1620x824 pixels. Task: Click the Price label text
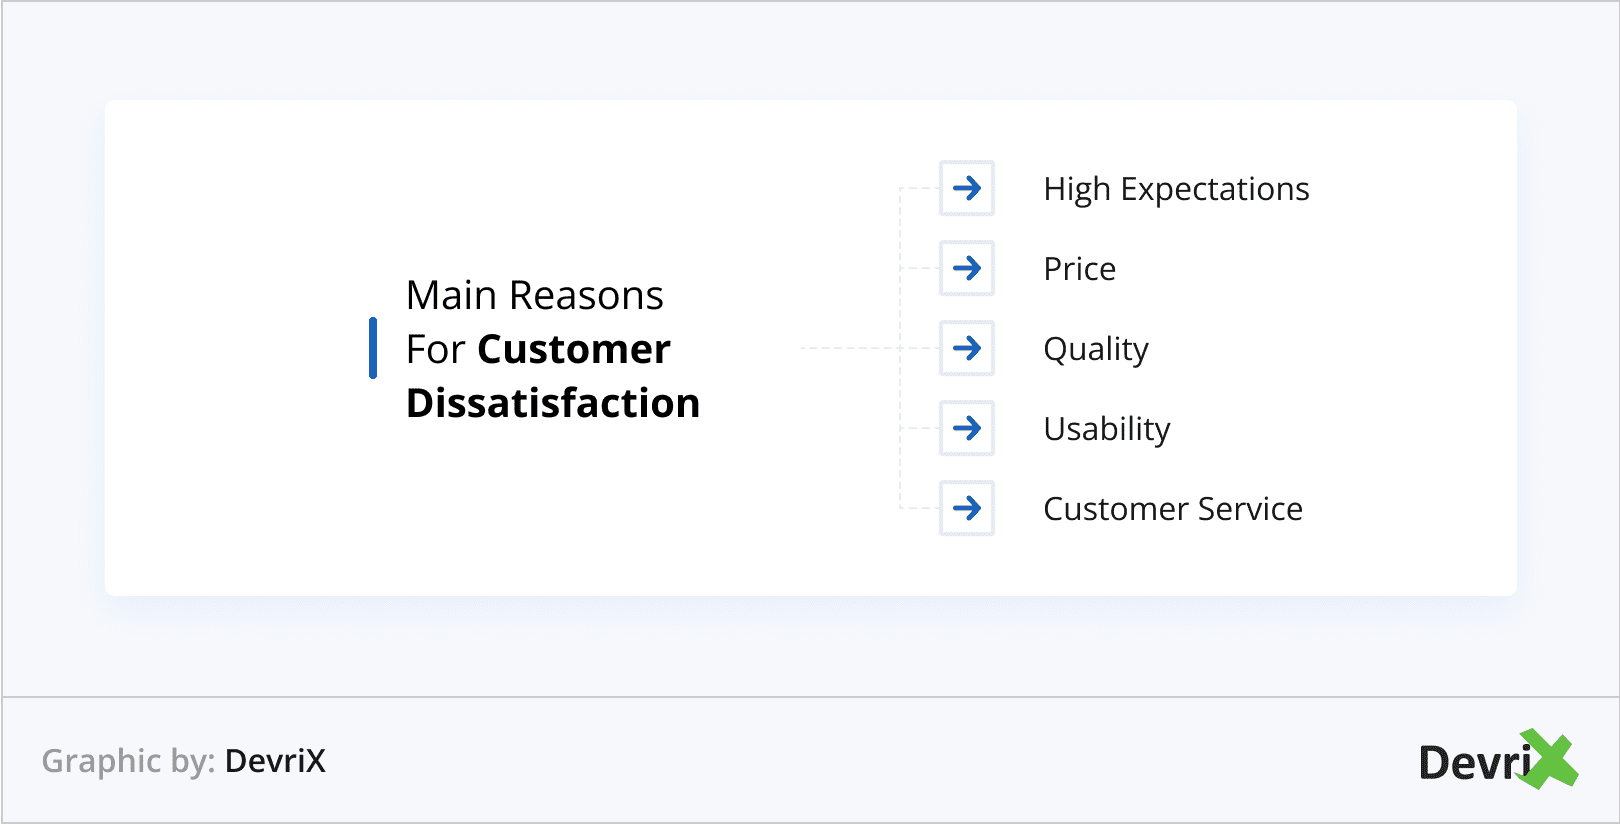(x=1079, y=269)
